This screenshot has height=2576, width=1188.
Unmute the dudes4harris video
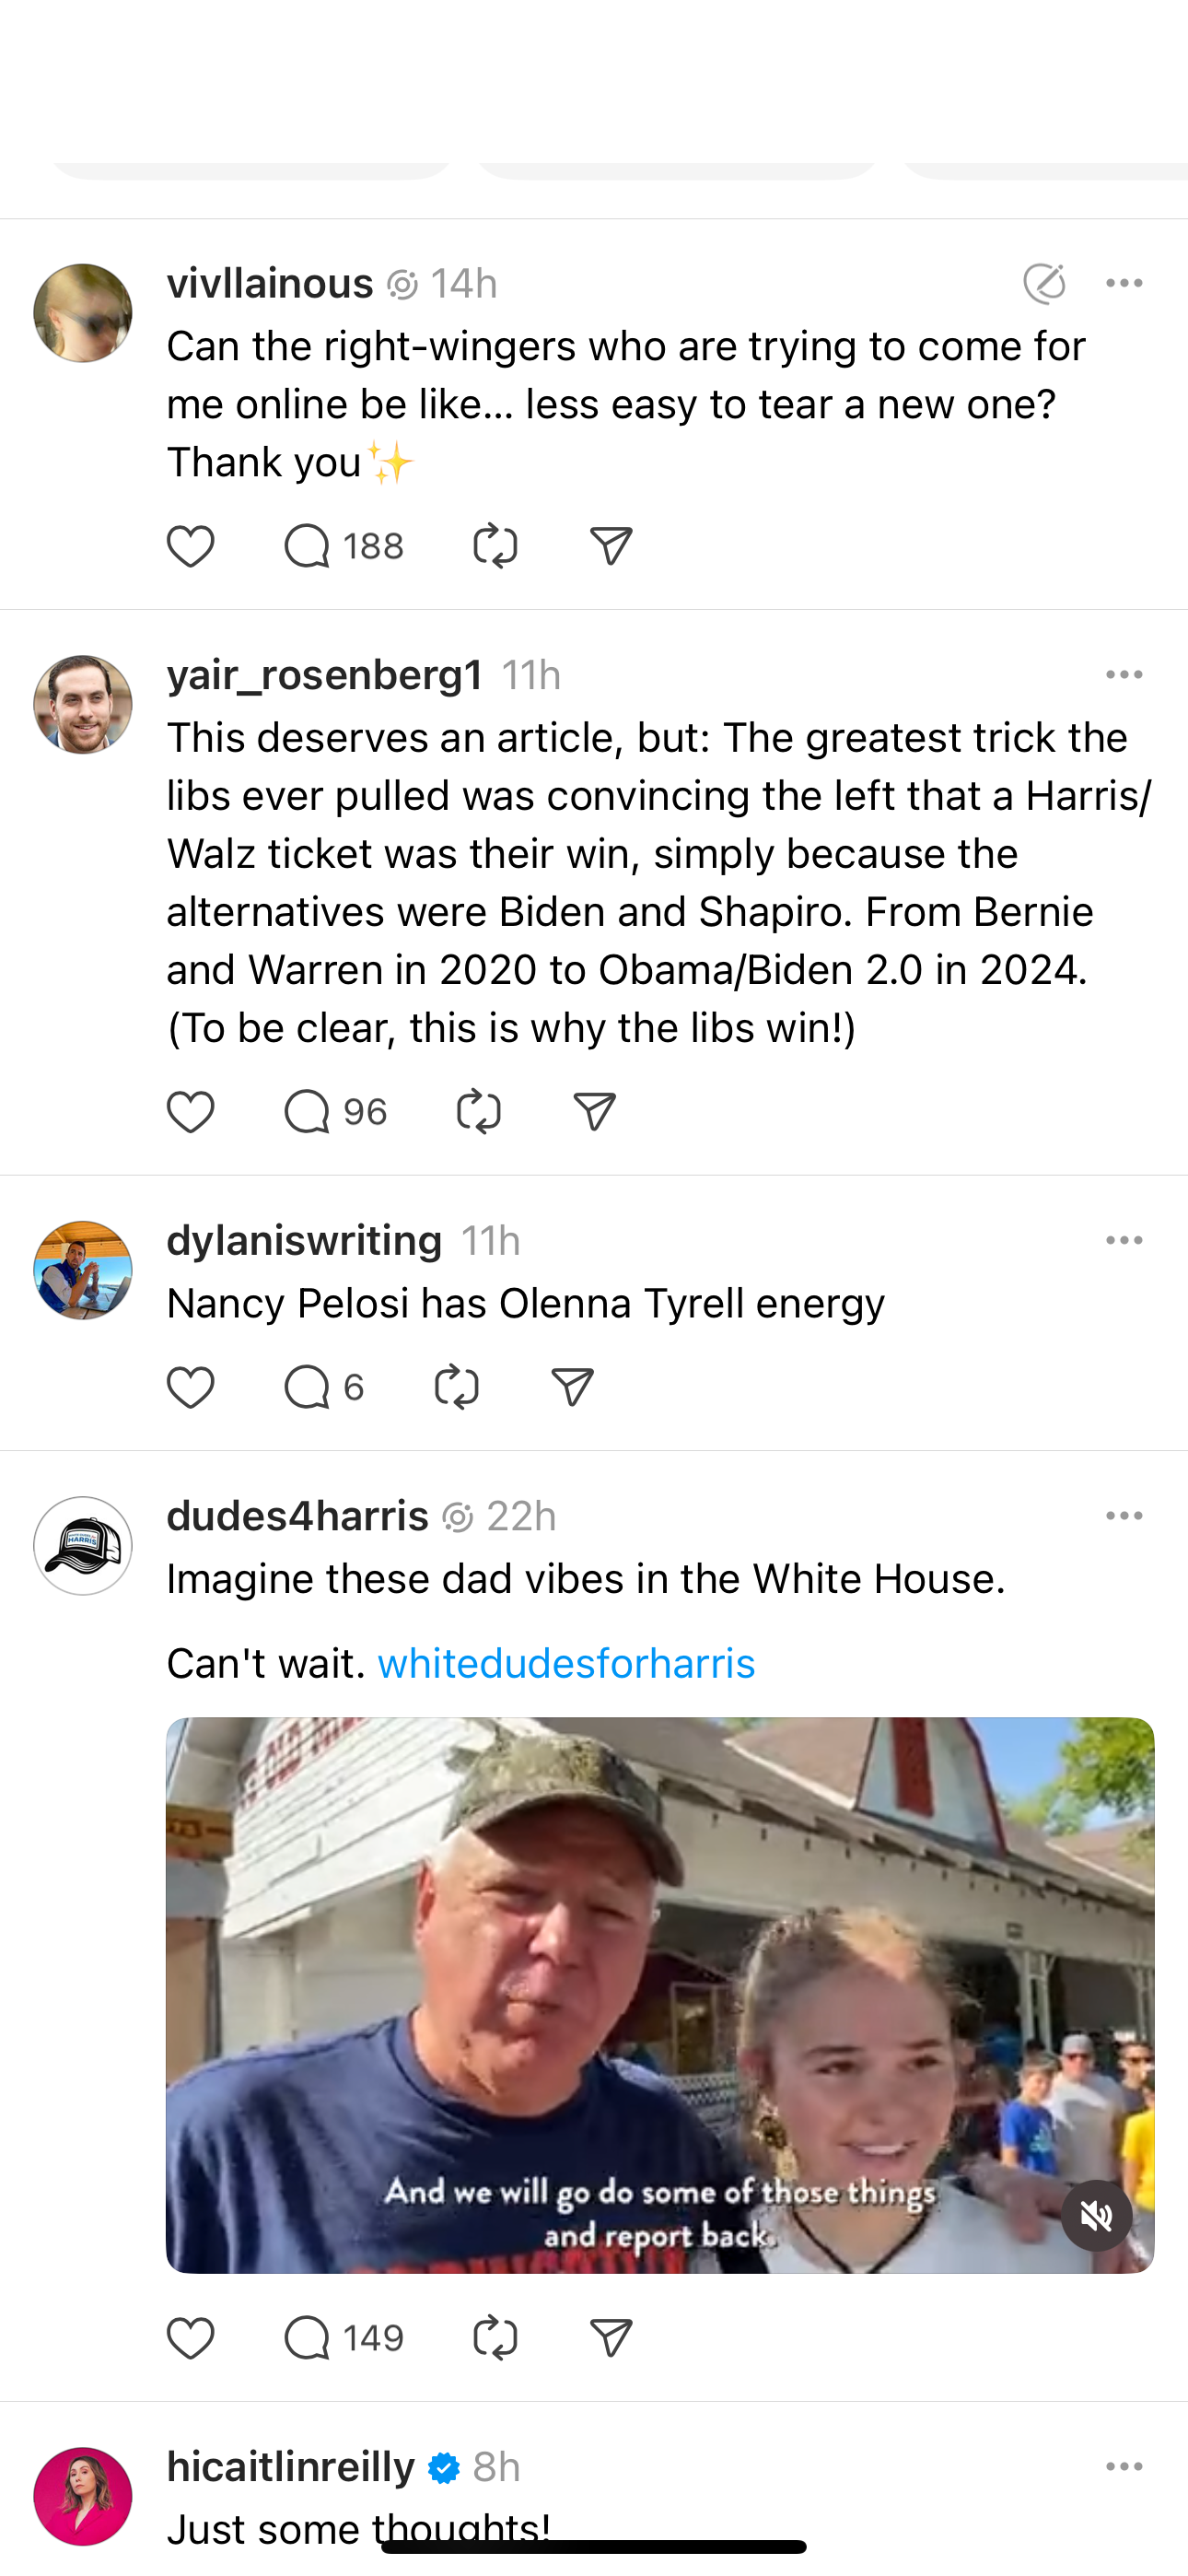click(x=1096, y=2216)
